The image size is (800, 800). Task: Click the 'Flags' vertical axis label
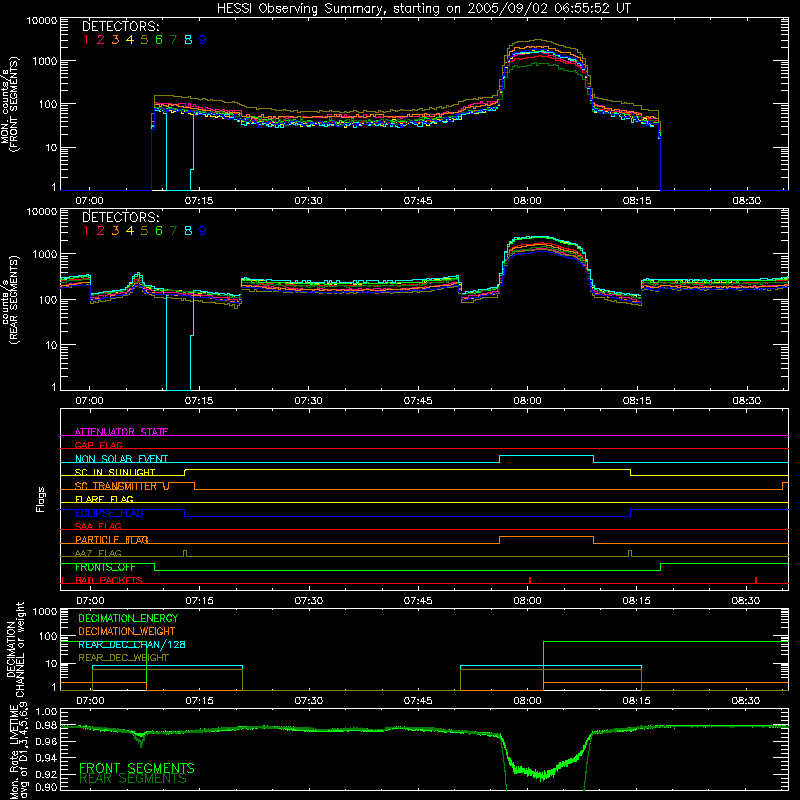point(41,499)
